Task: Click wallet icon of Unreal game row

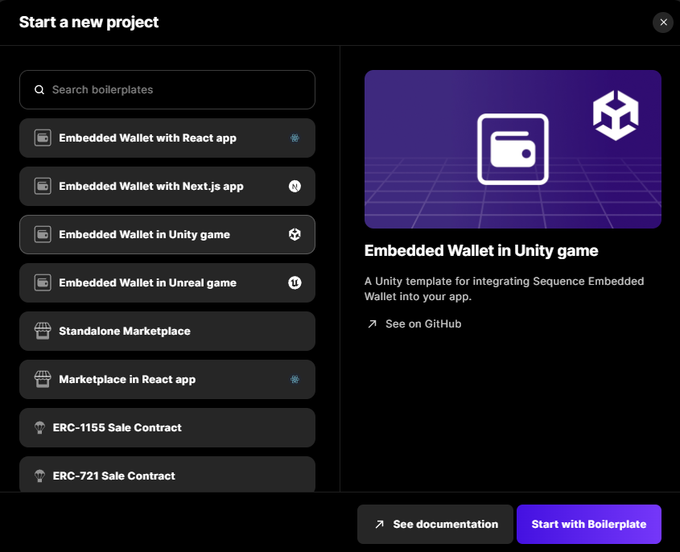Action: coord(42,283)
